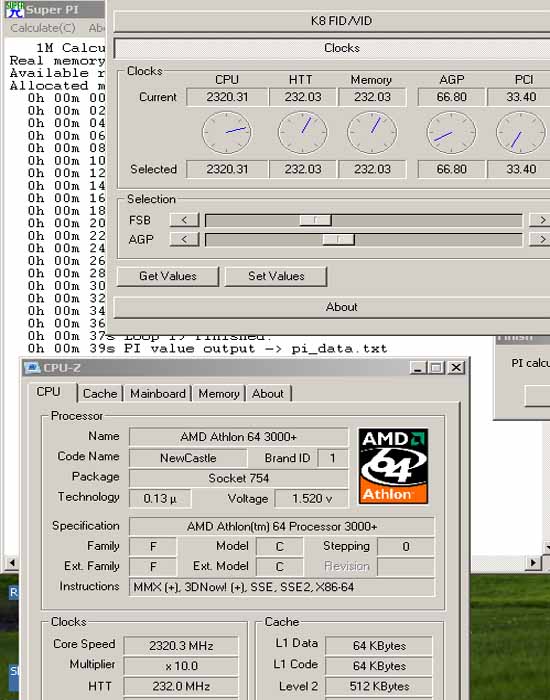Open the Mainboard tab in CPU-Z

[158, 393]
